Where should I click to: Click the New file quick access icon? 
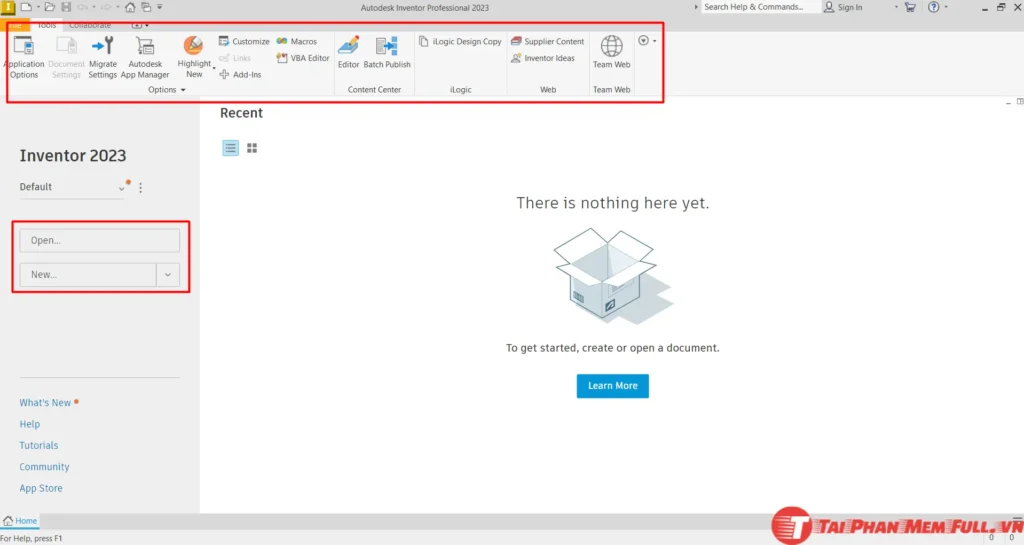click(x=26, y=7)
